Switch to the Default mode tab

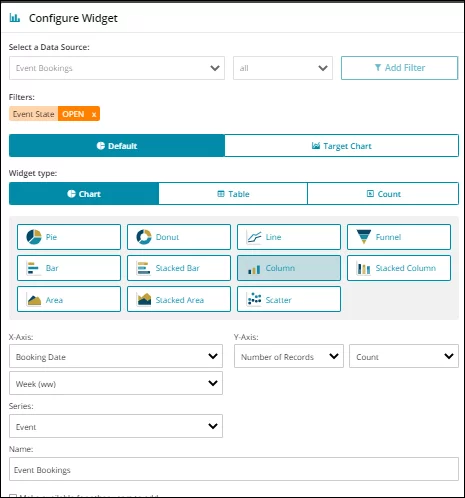(117, 146)
